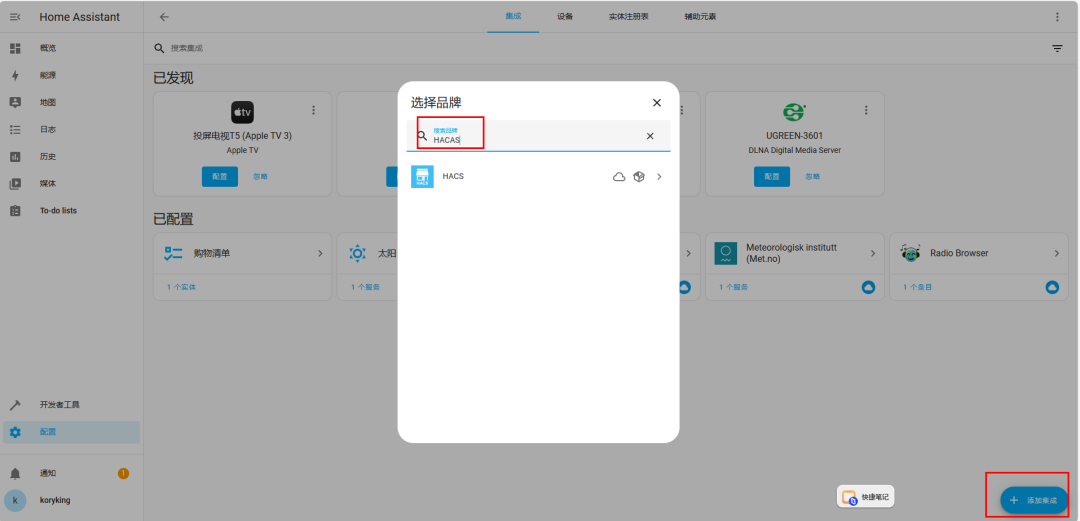Image resolution: width=1080 pixels, height=521 pixels.
Task: Click the page search magnifier icon
Action: pos(159,48)
